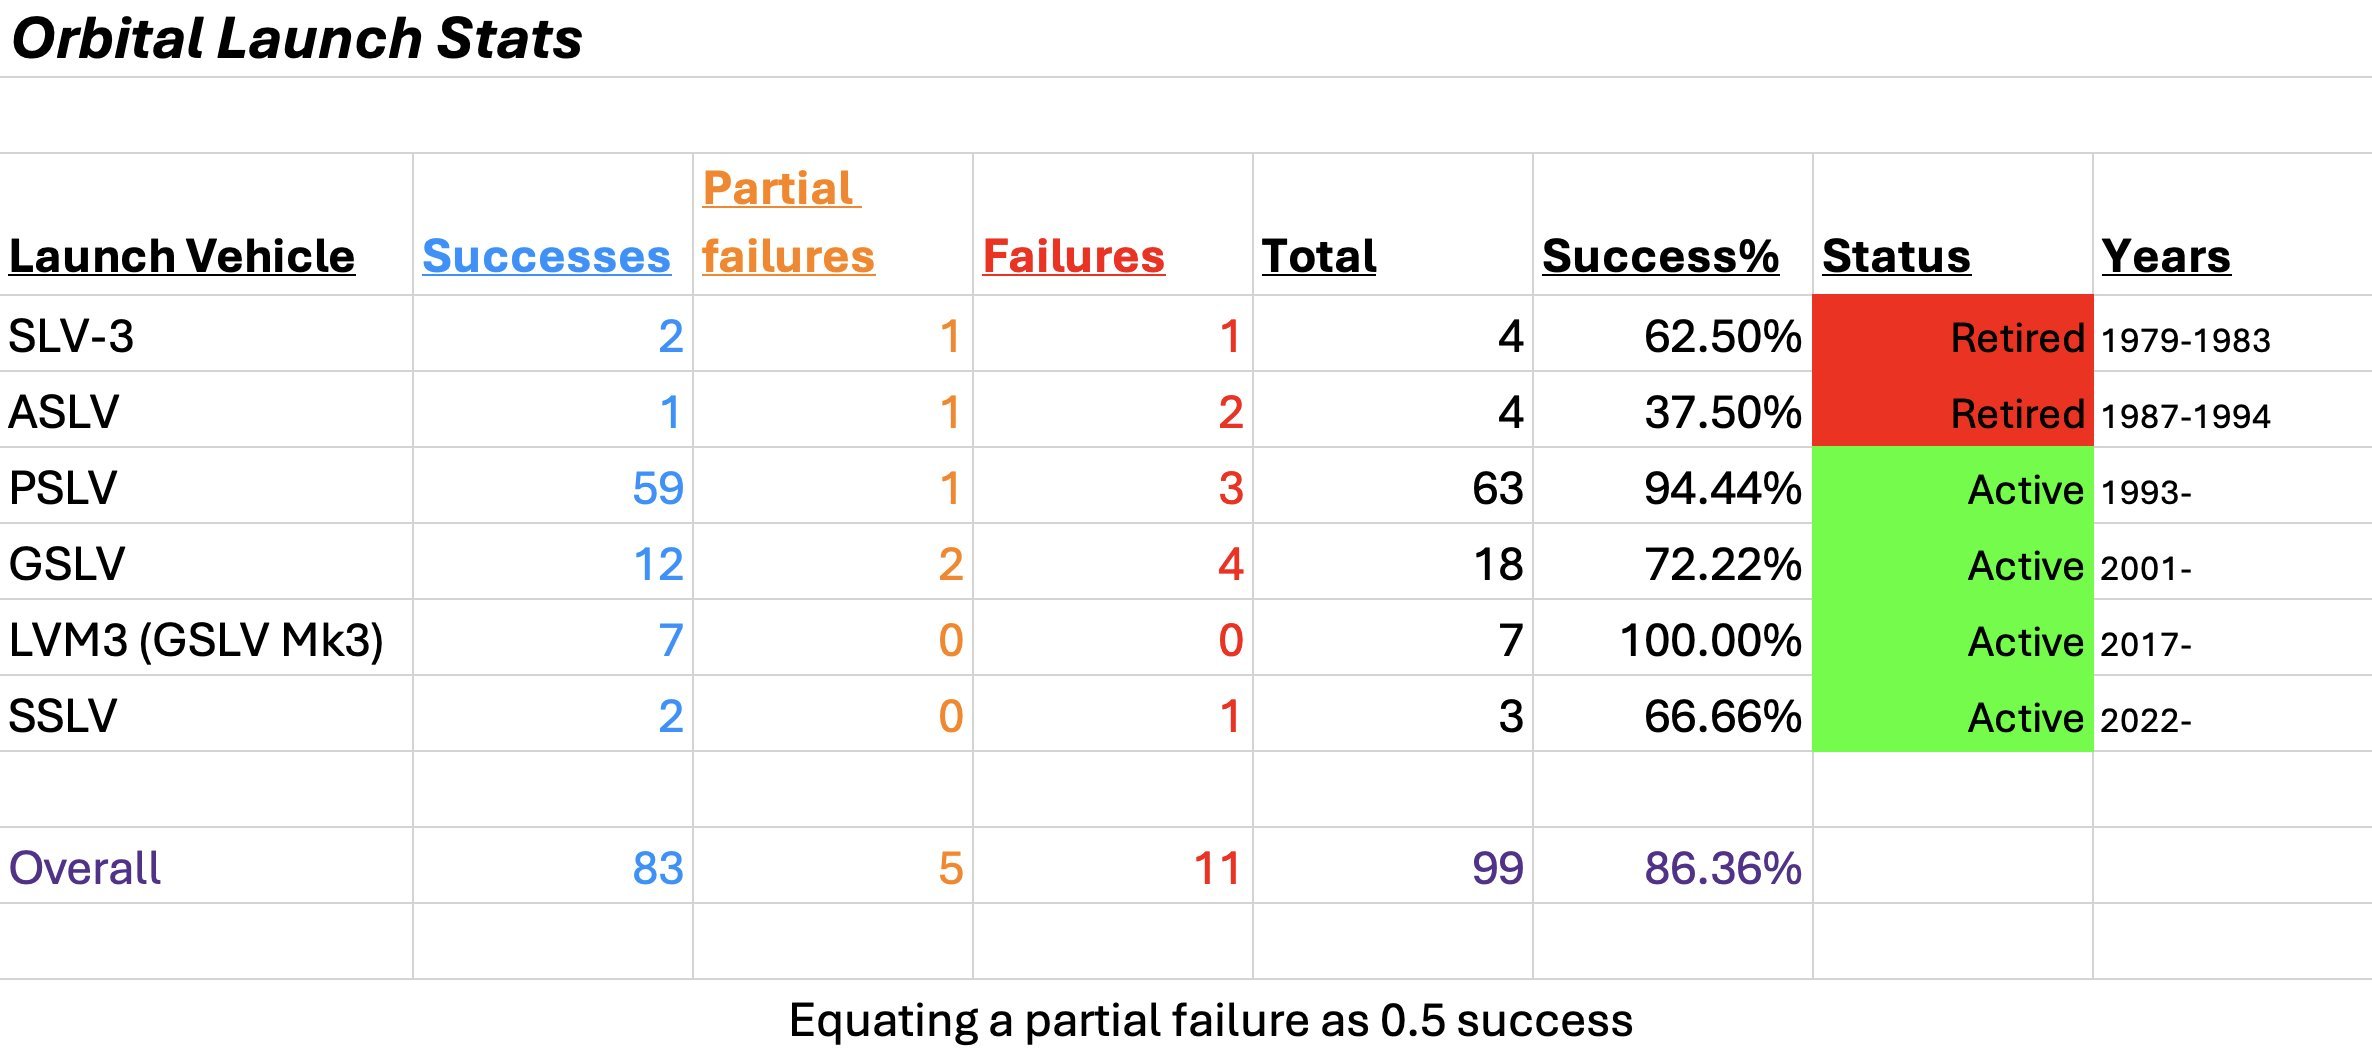Click PSLV successes value 59
The image size is (2372, 1052).
pyautogui.click(x=658, y=488)
